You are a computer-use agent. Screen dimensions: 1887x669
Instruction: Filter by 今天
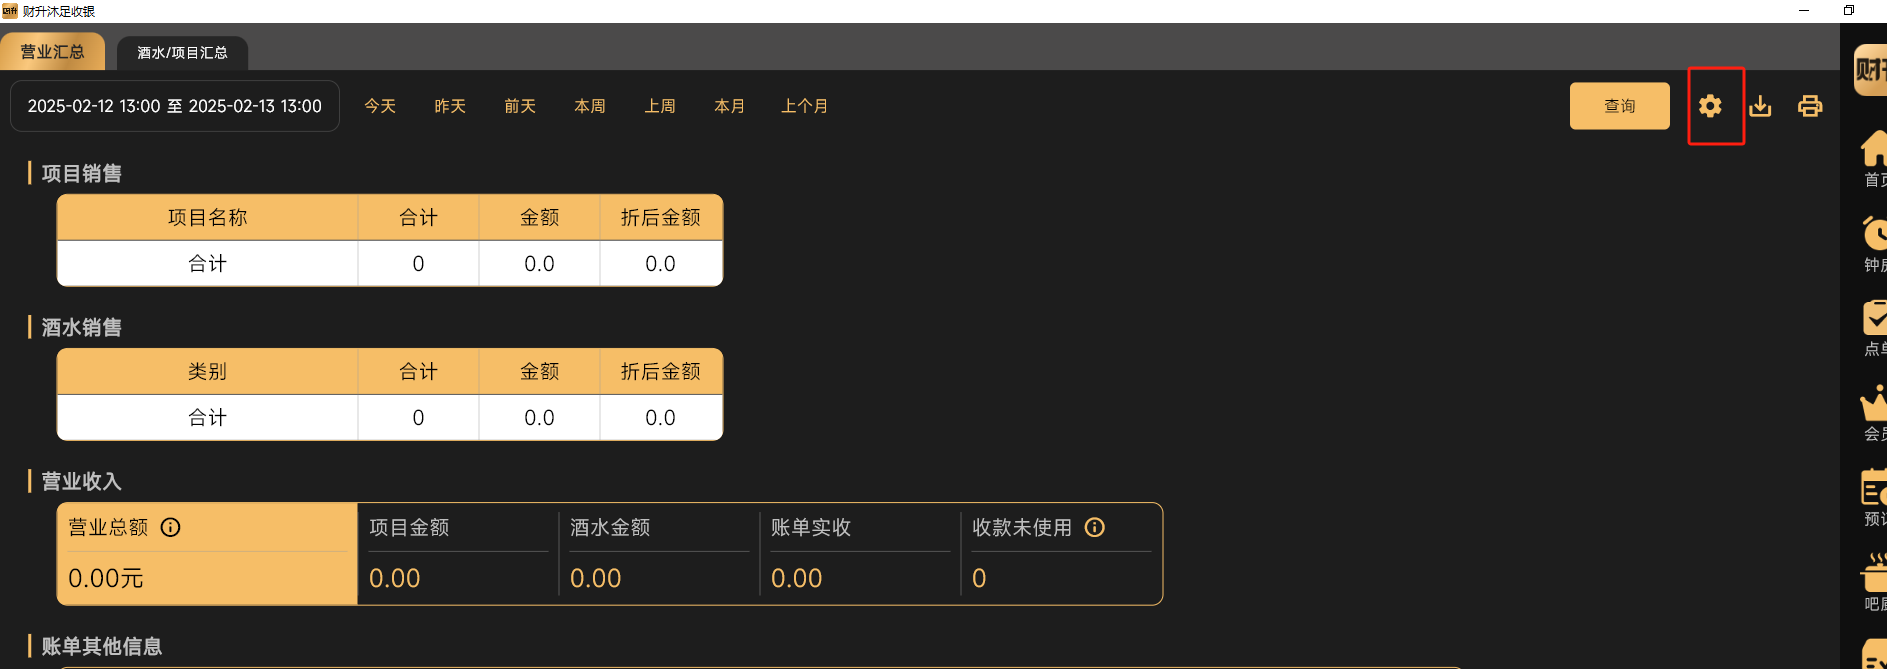380,106
